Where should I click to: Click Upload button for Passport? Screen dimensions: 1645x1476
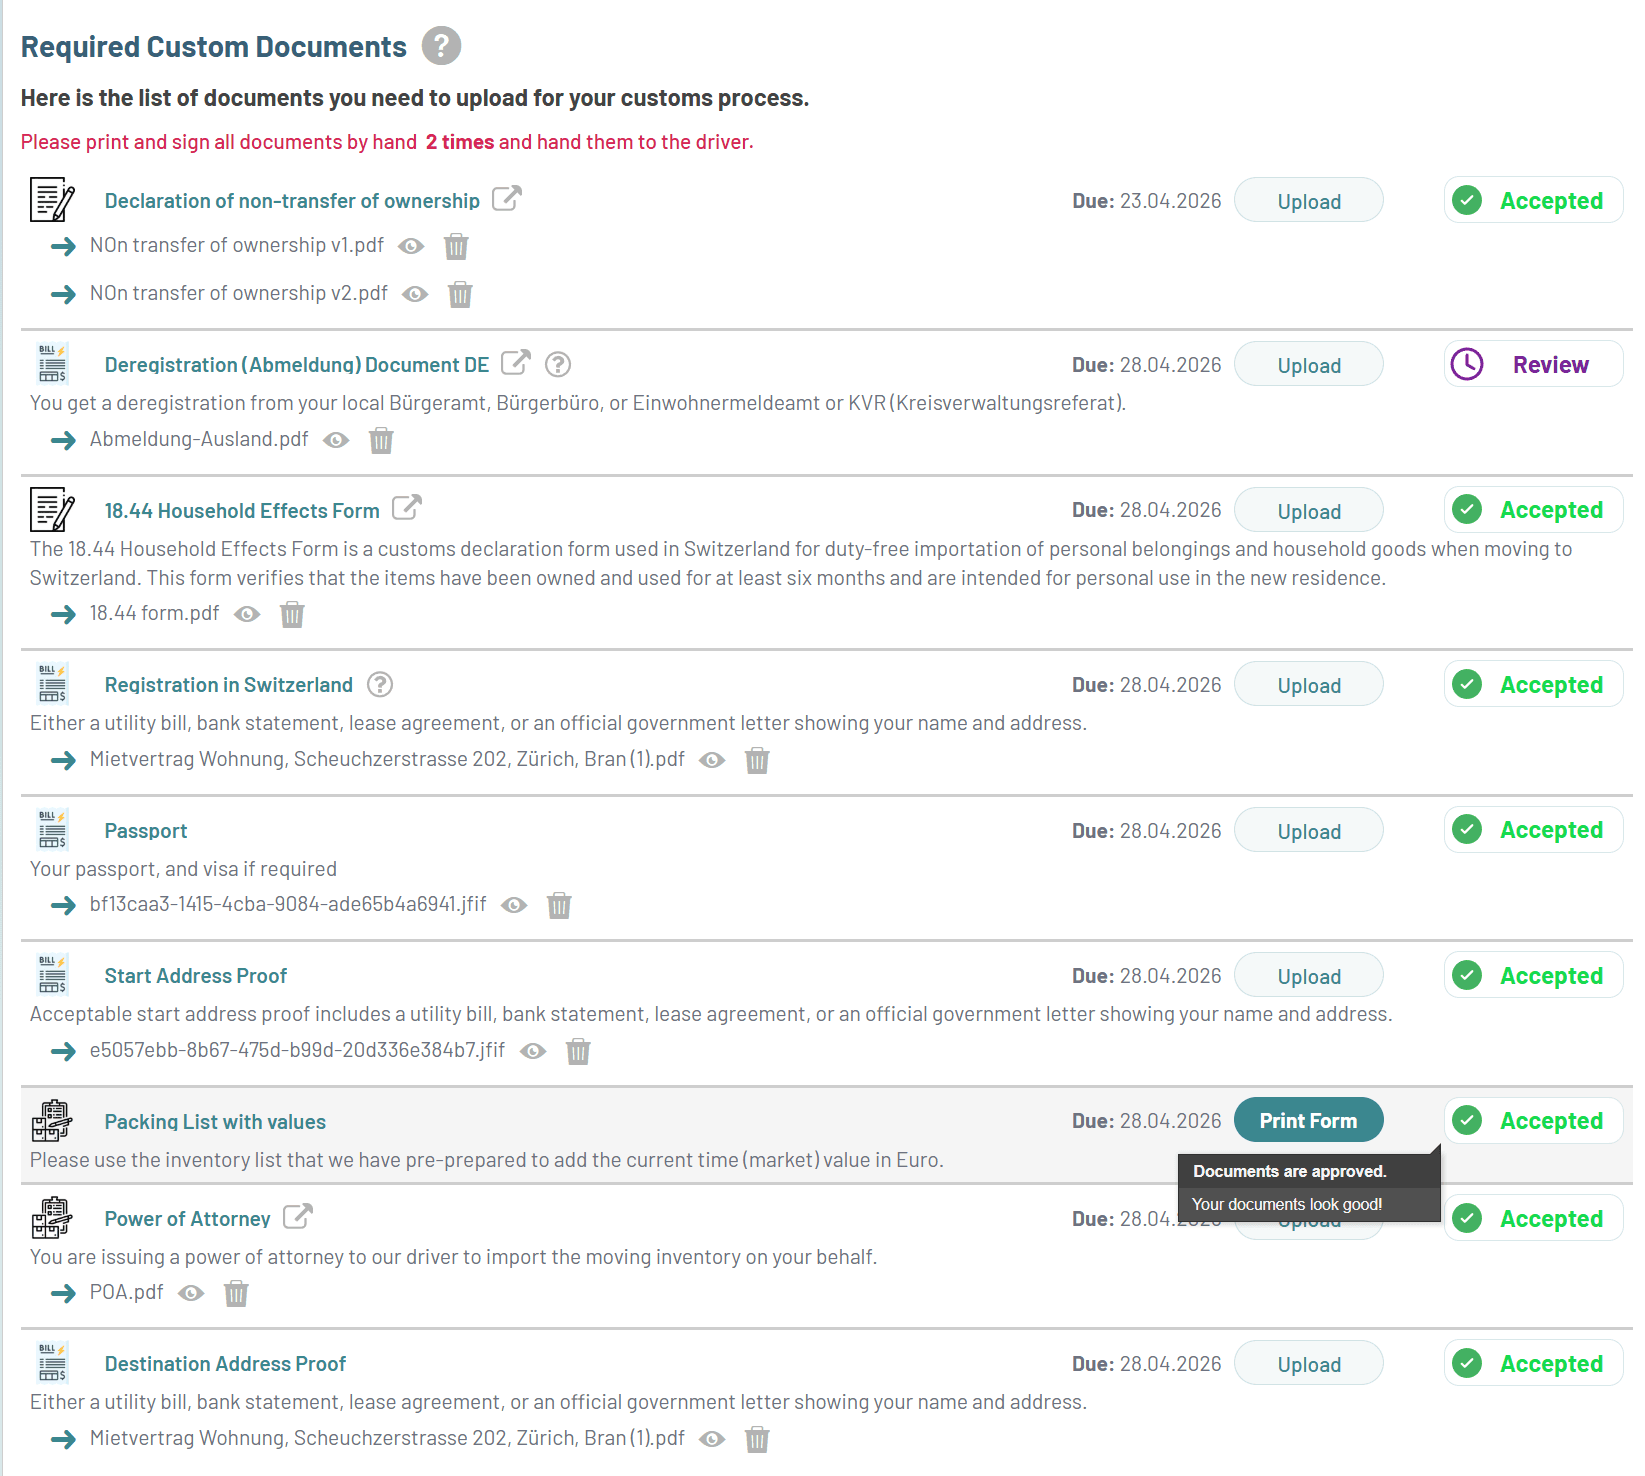click(x=1309, y=831)
